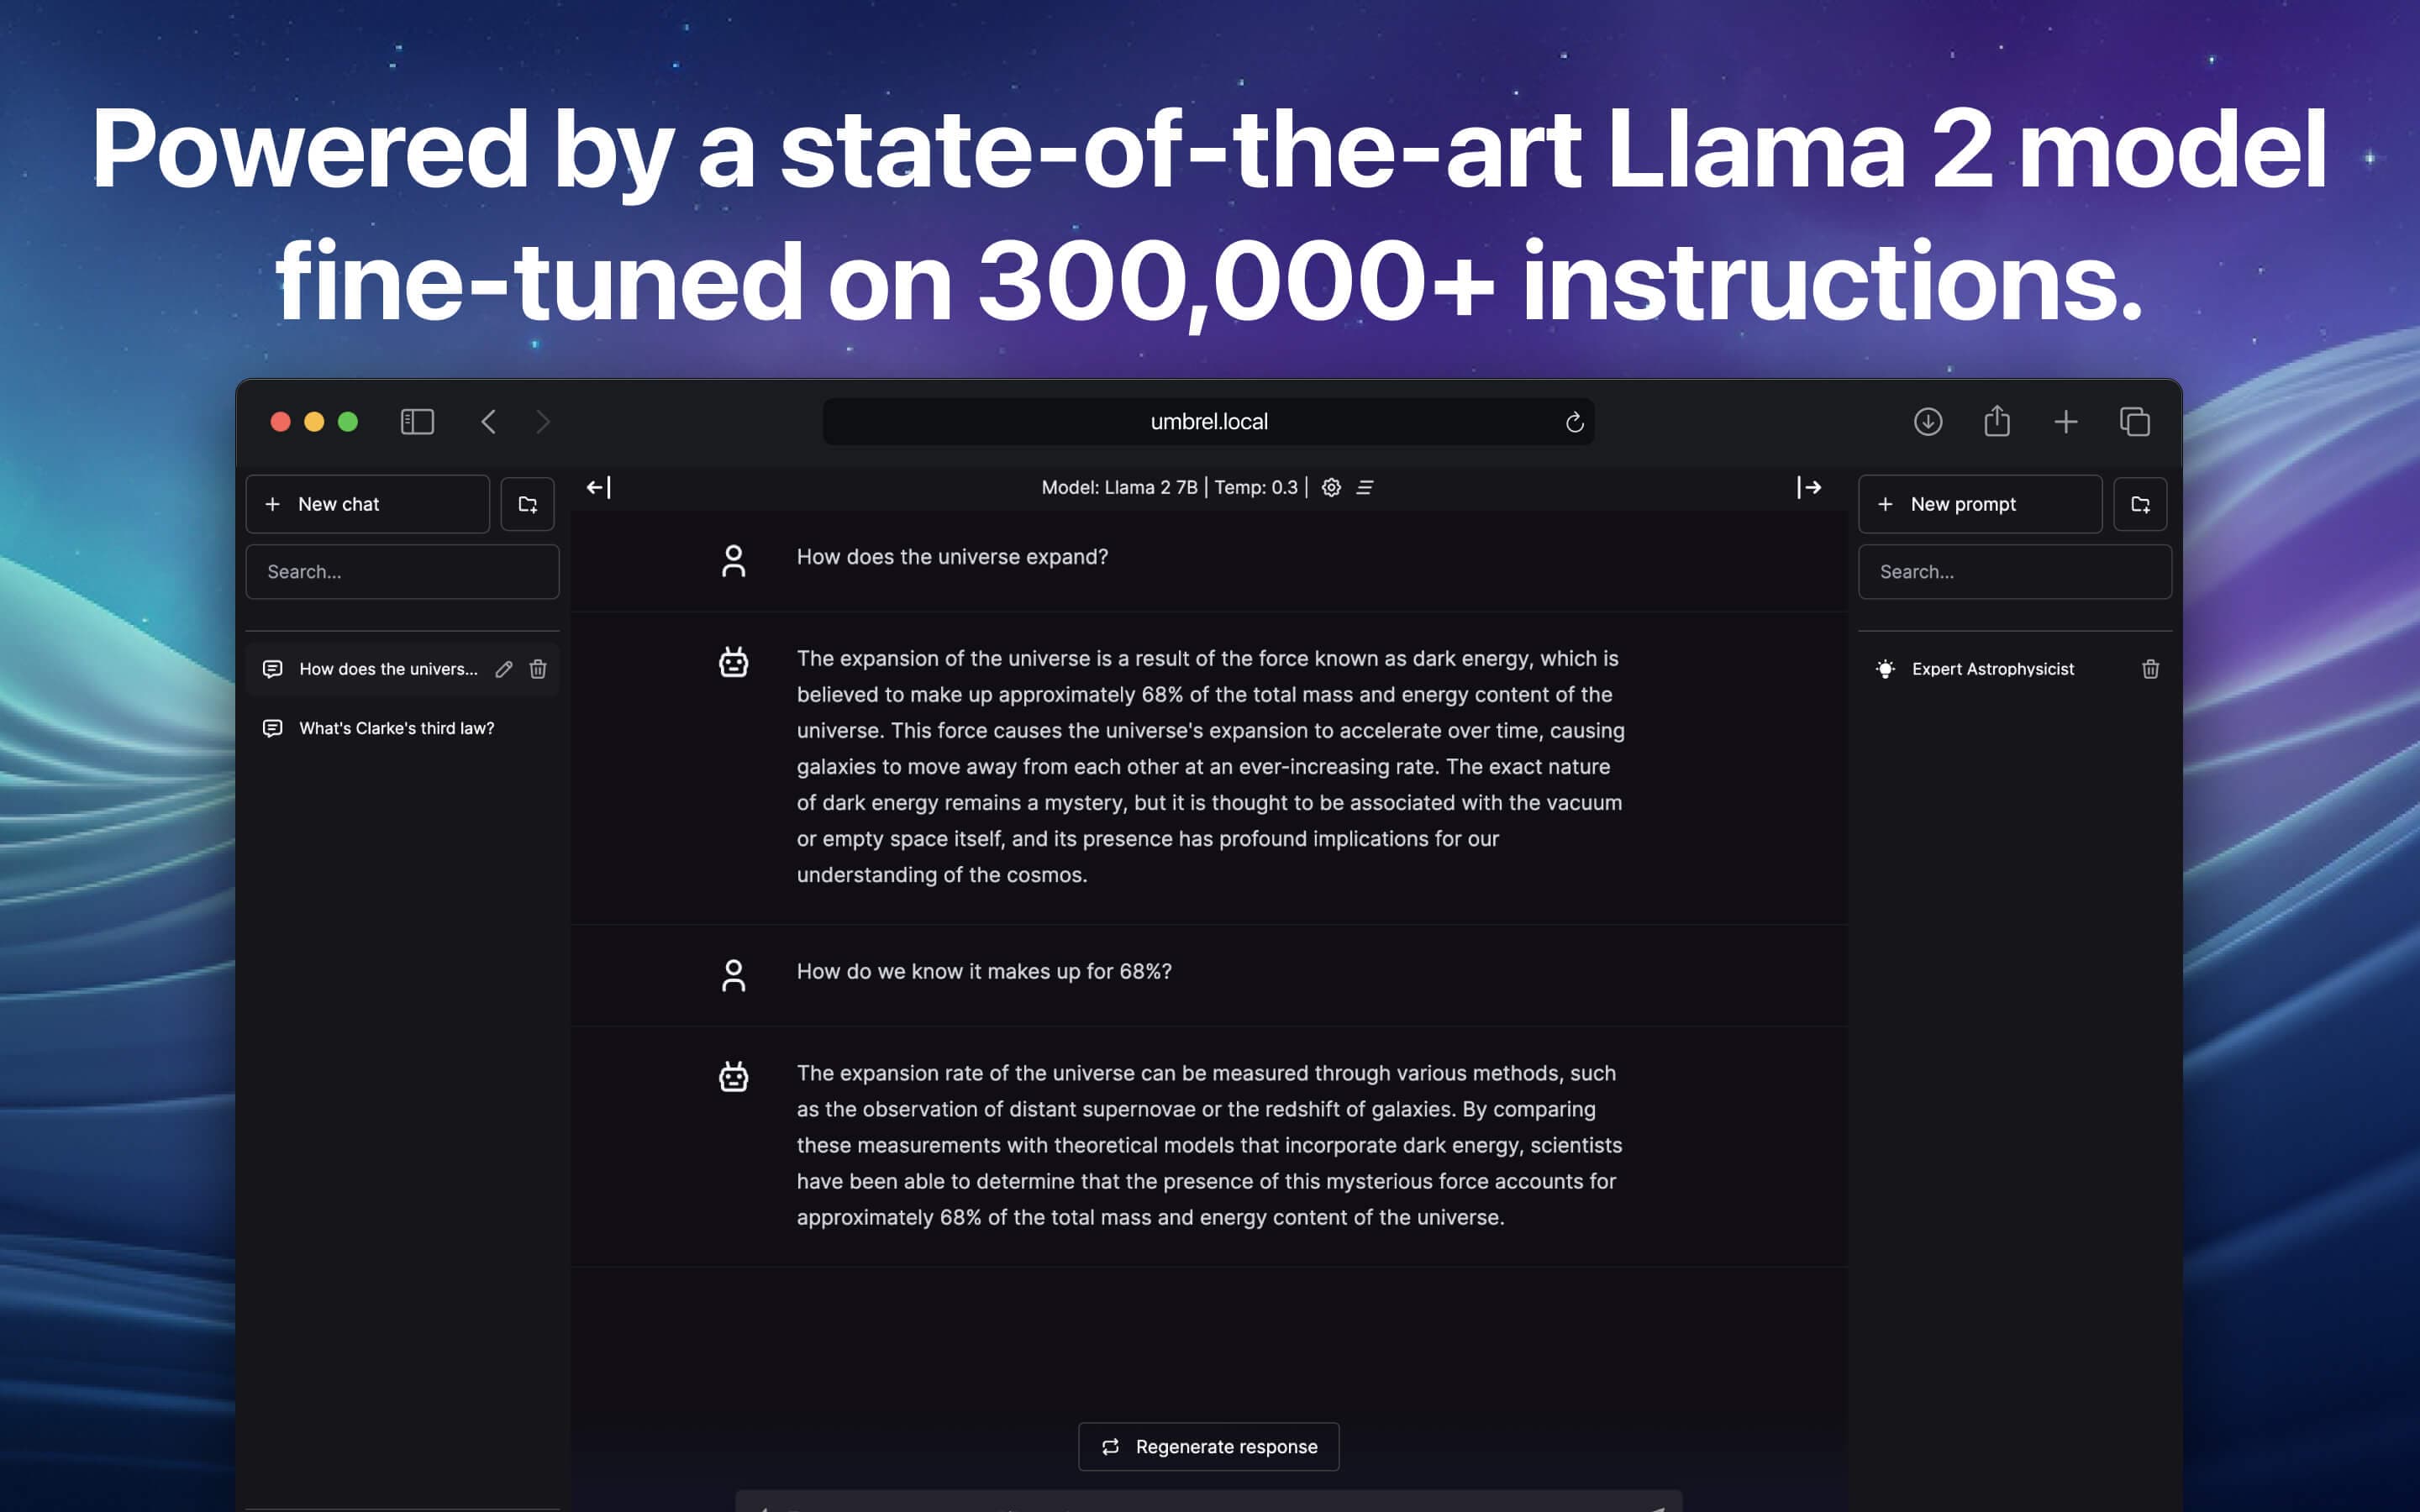Image resolution: width=2420 pixels, height=1512 pixels.
Task: Expand chat history for universe question
Action: (x=387, y=667)
